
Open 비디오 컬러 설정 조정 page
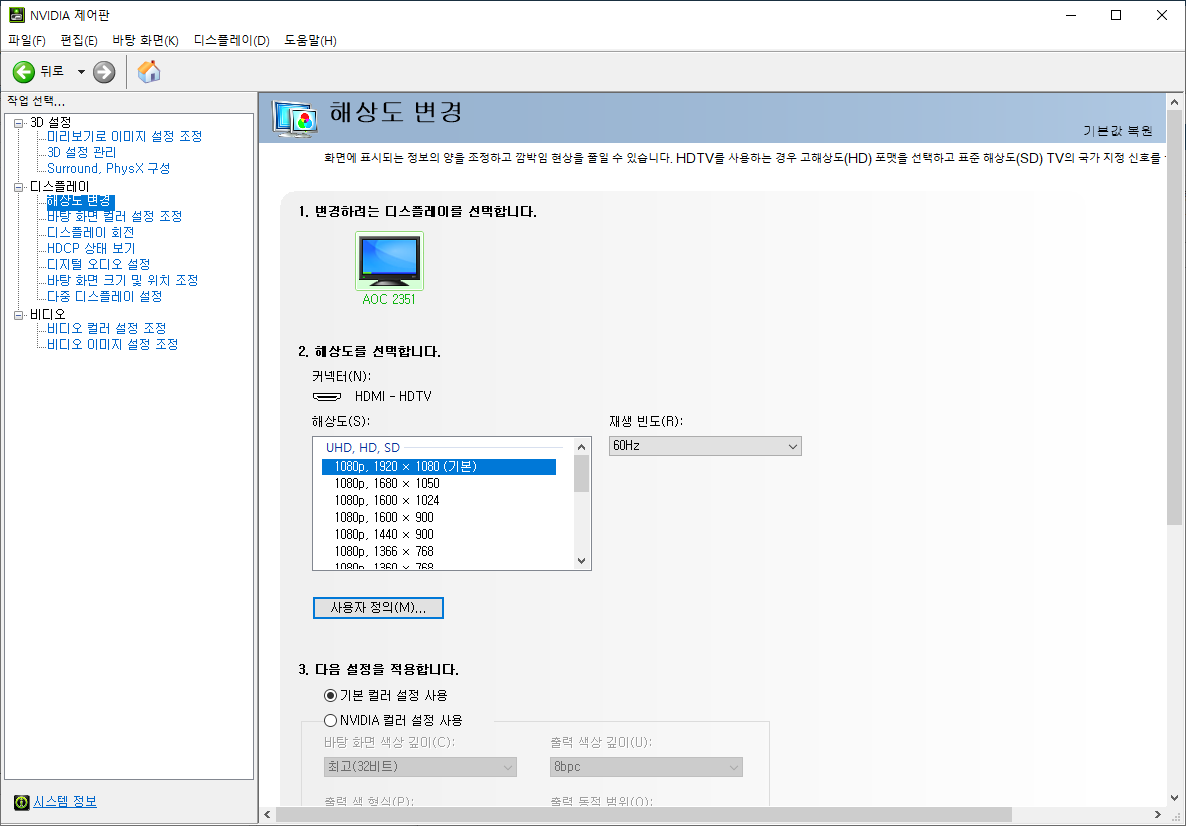click(107, 328)
